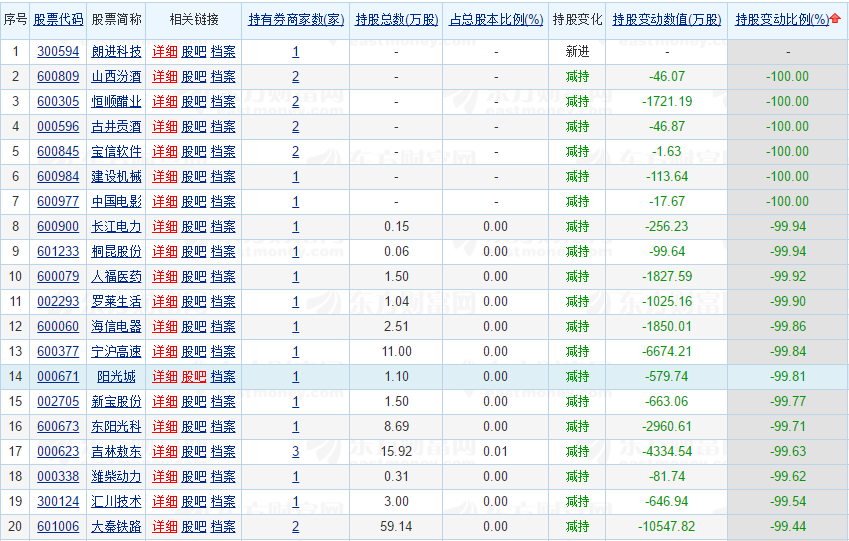Open 股吧 link for 阳光城
The height and width of the screenshot is (541, 849).
(194, 376)
